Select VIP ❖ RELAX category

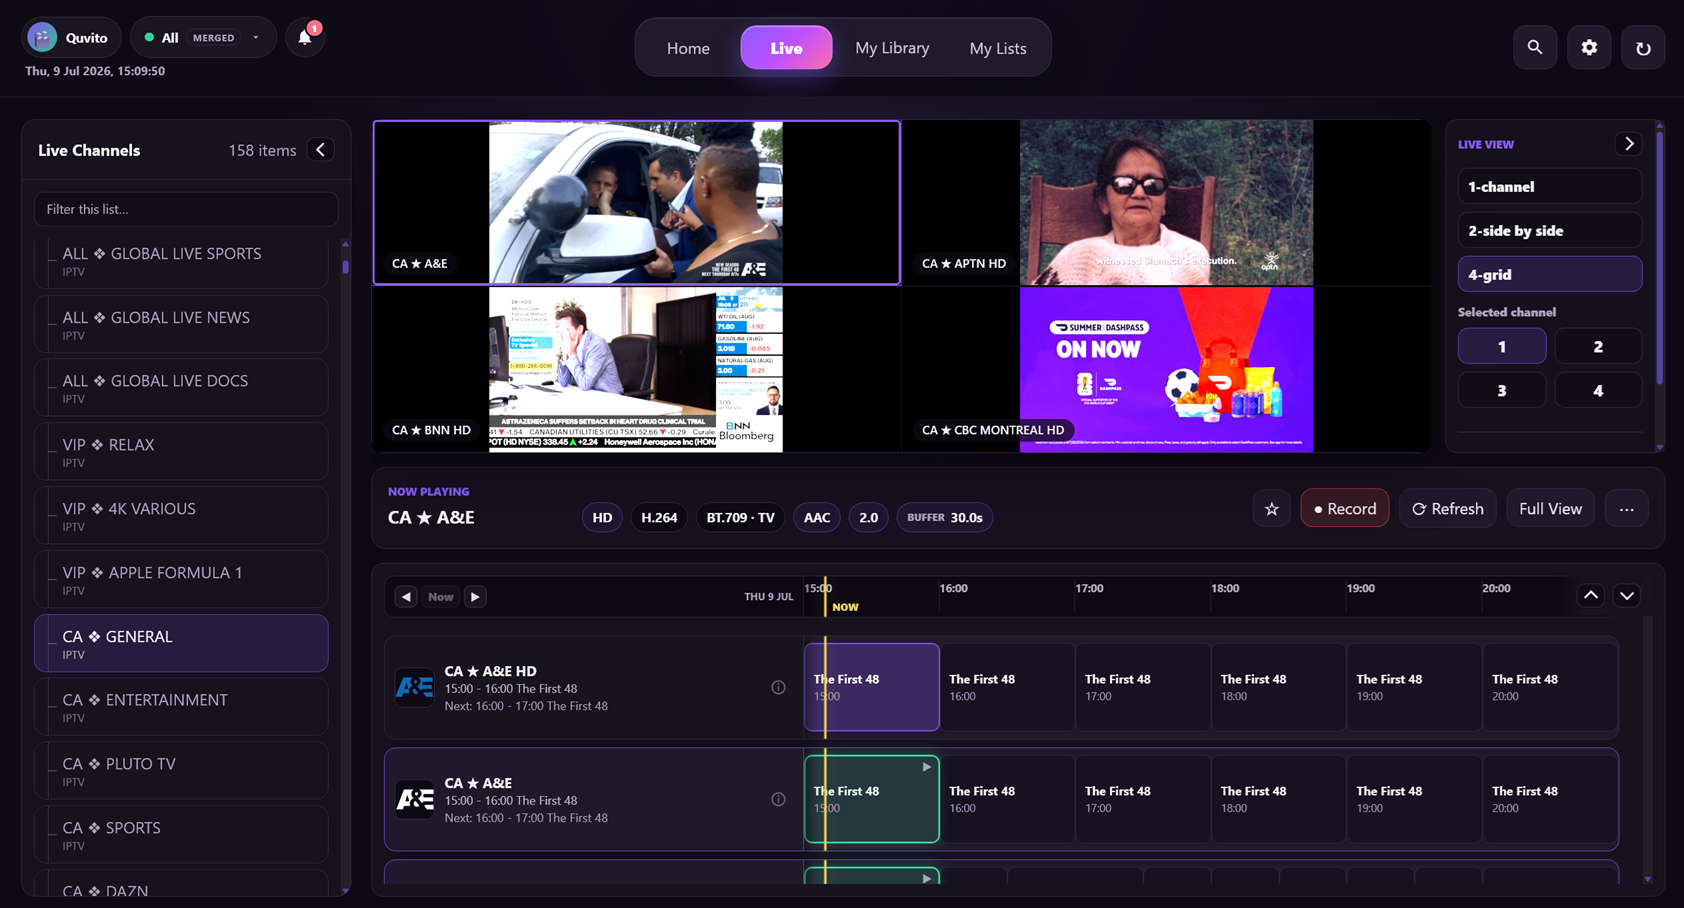tap(181, 452)
